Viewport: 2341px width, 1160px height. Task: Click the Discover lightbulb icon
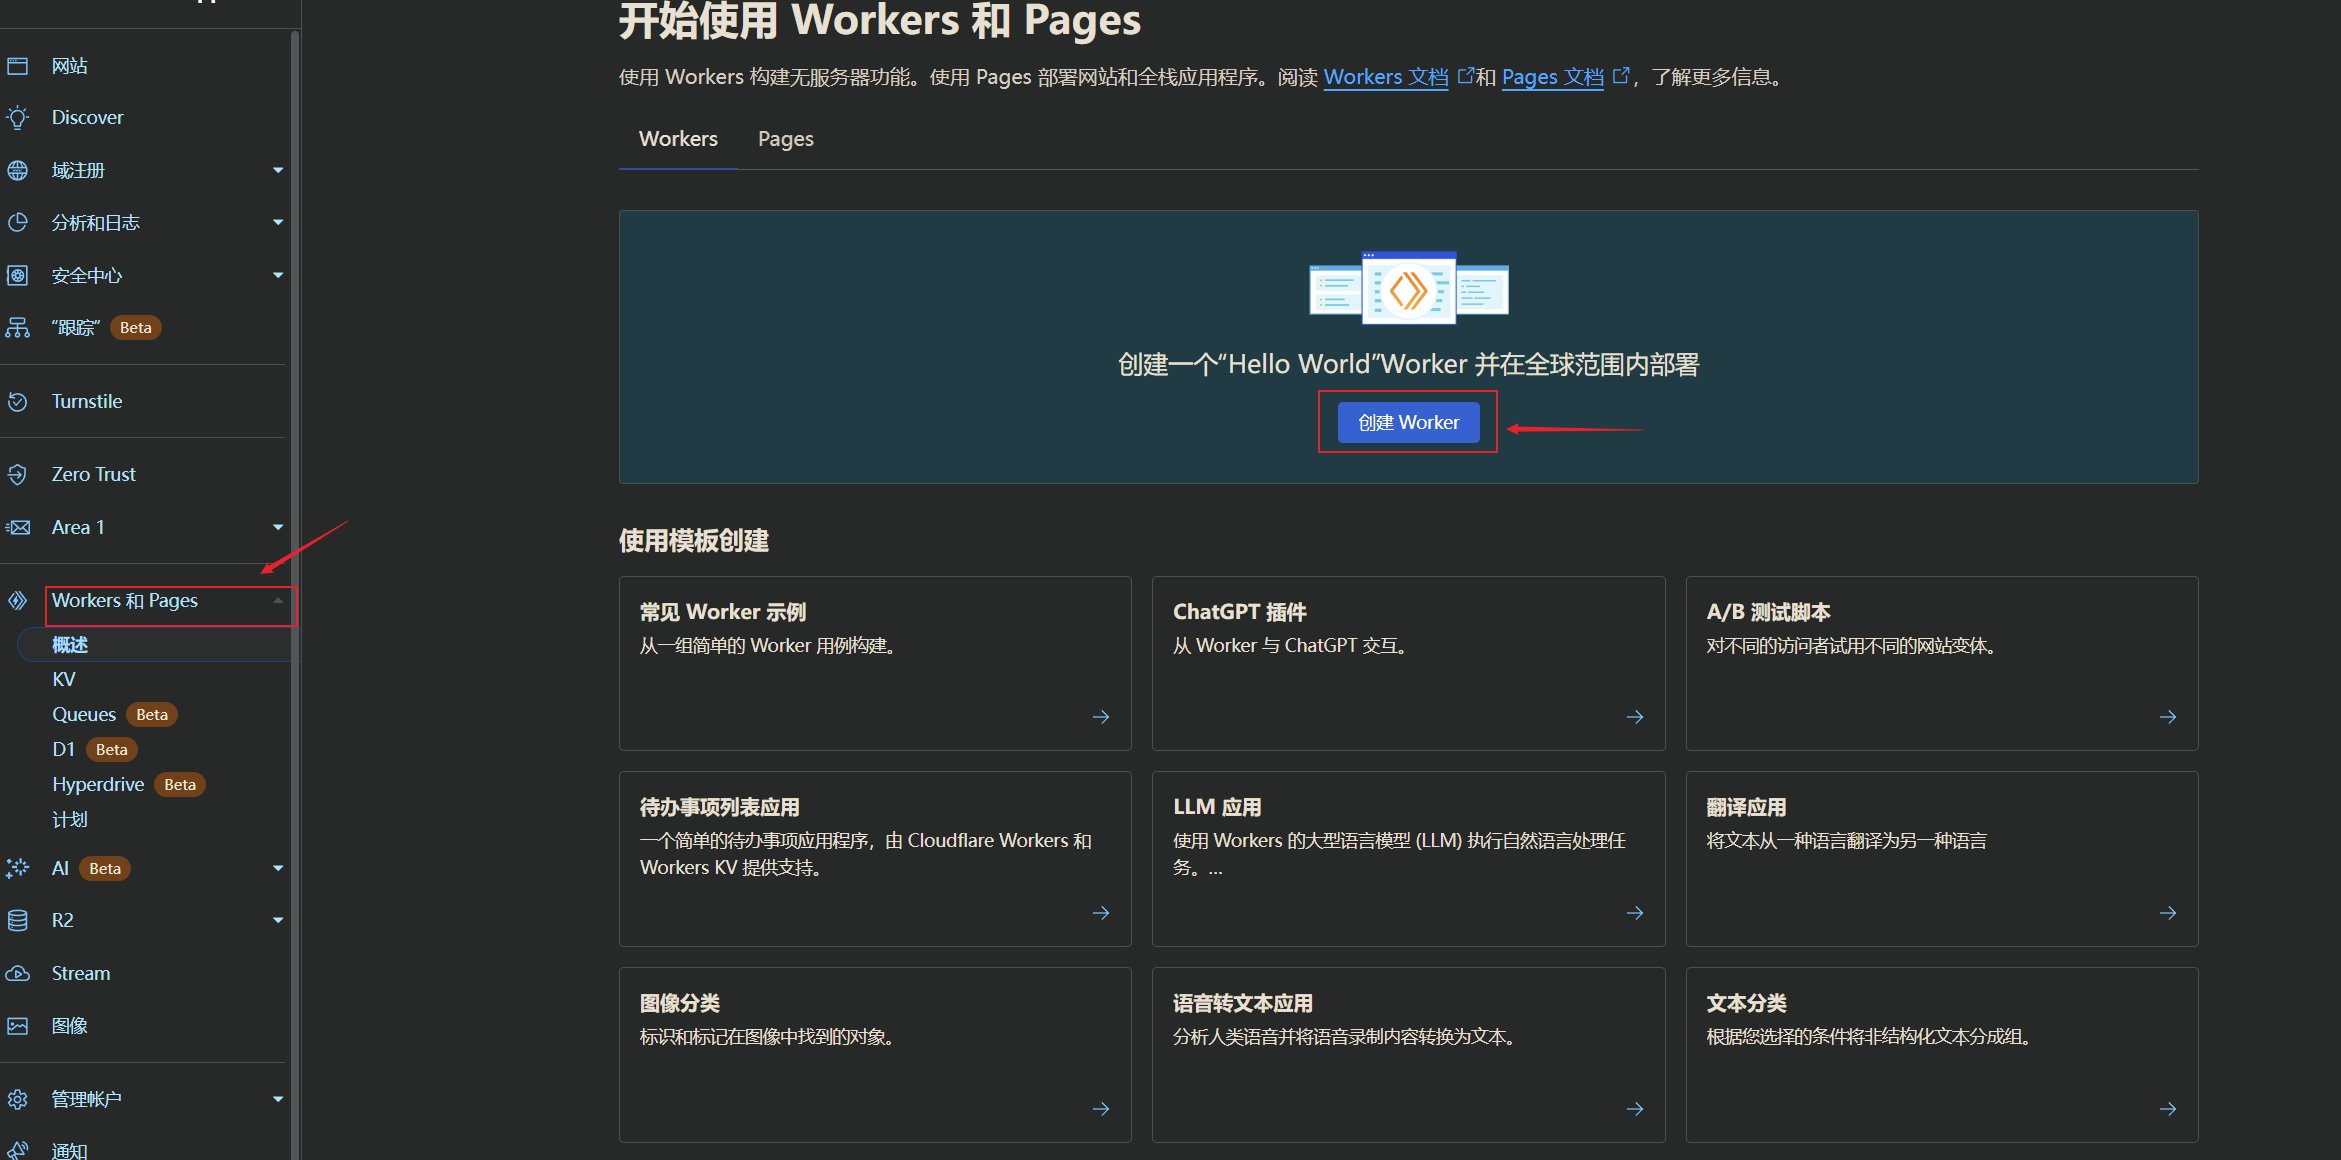[x=17, y=118]
